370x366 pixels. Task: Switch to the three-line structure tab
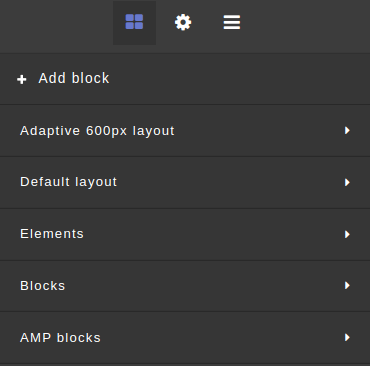pyautogui.click(x=232, y=23)
